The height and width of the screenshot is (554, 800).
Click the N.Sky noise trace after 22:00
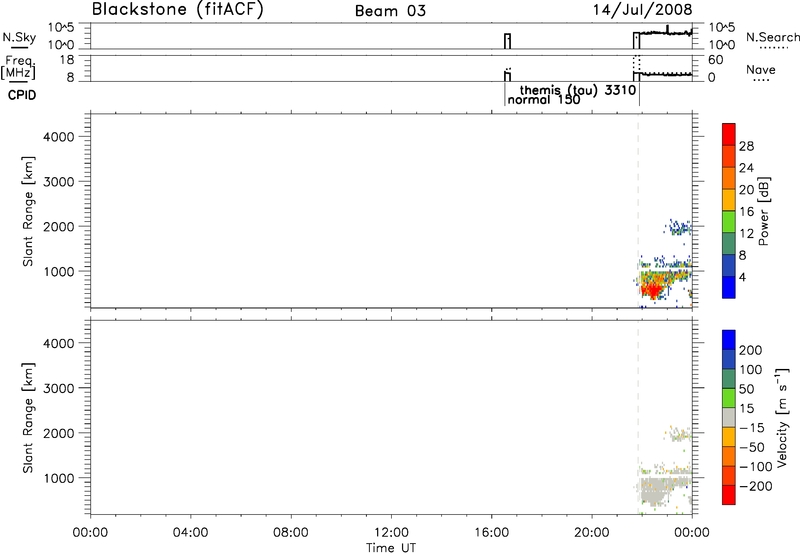point(666,33)
